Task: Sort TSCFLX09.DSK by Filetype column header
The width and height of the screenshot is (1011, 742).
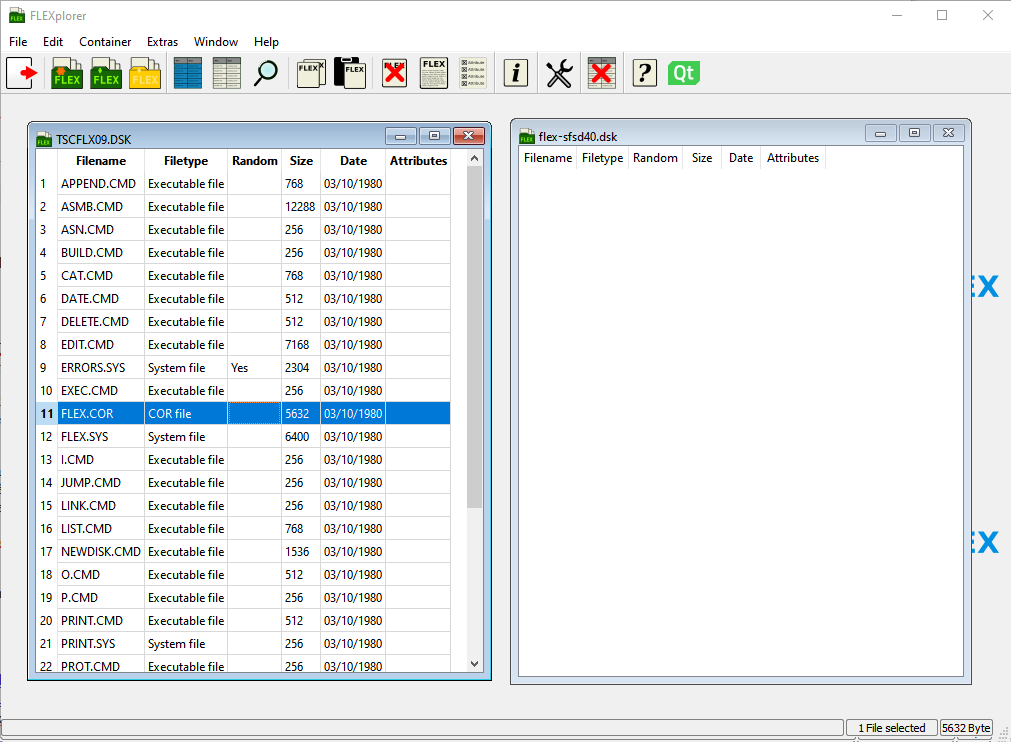Action: click(x=186, y=161)
